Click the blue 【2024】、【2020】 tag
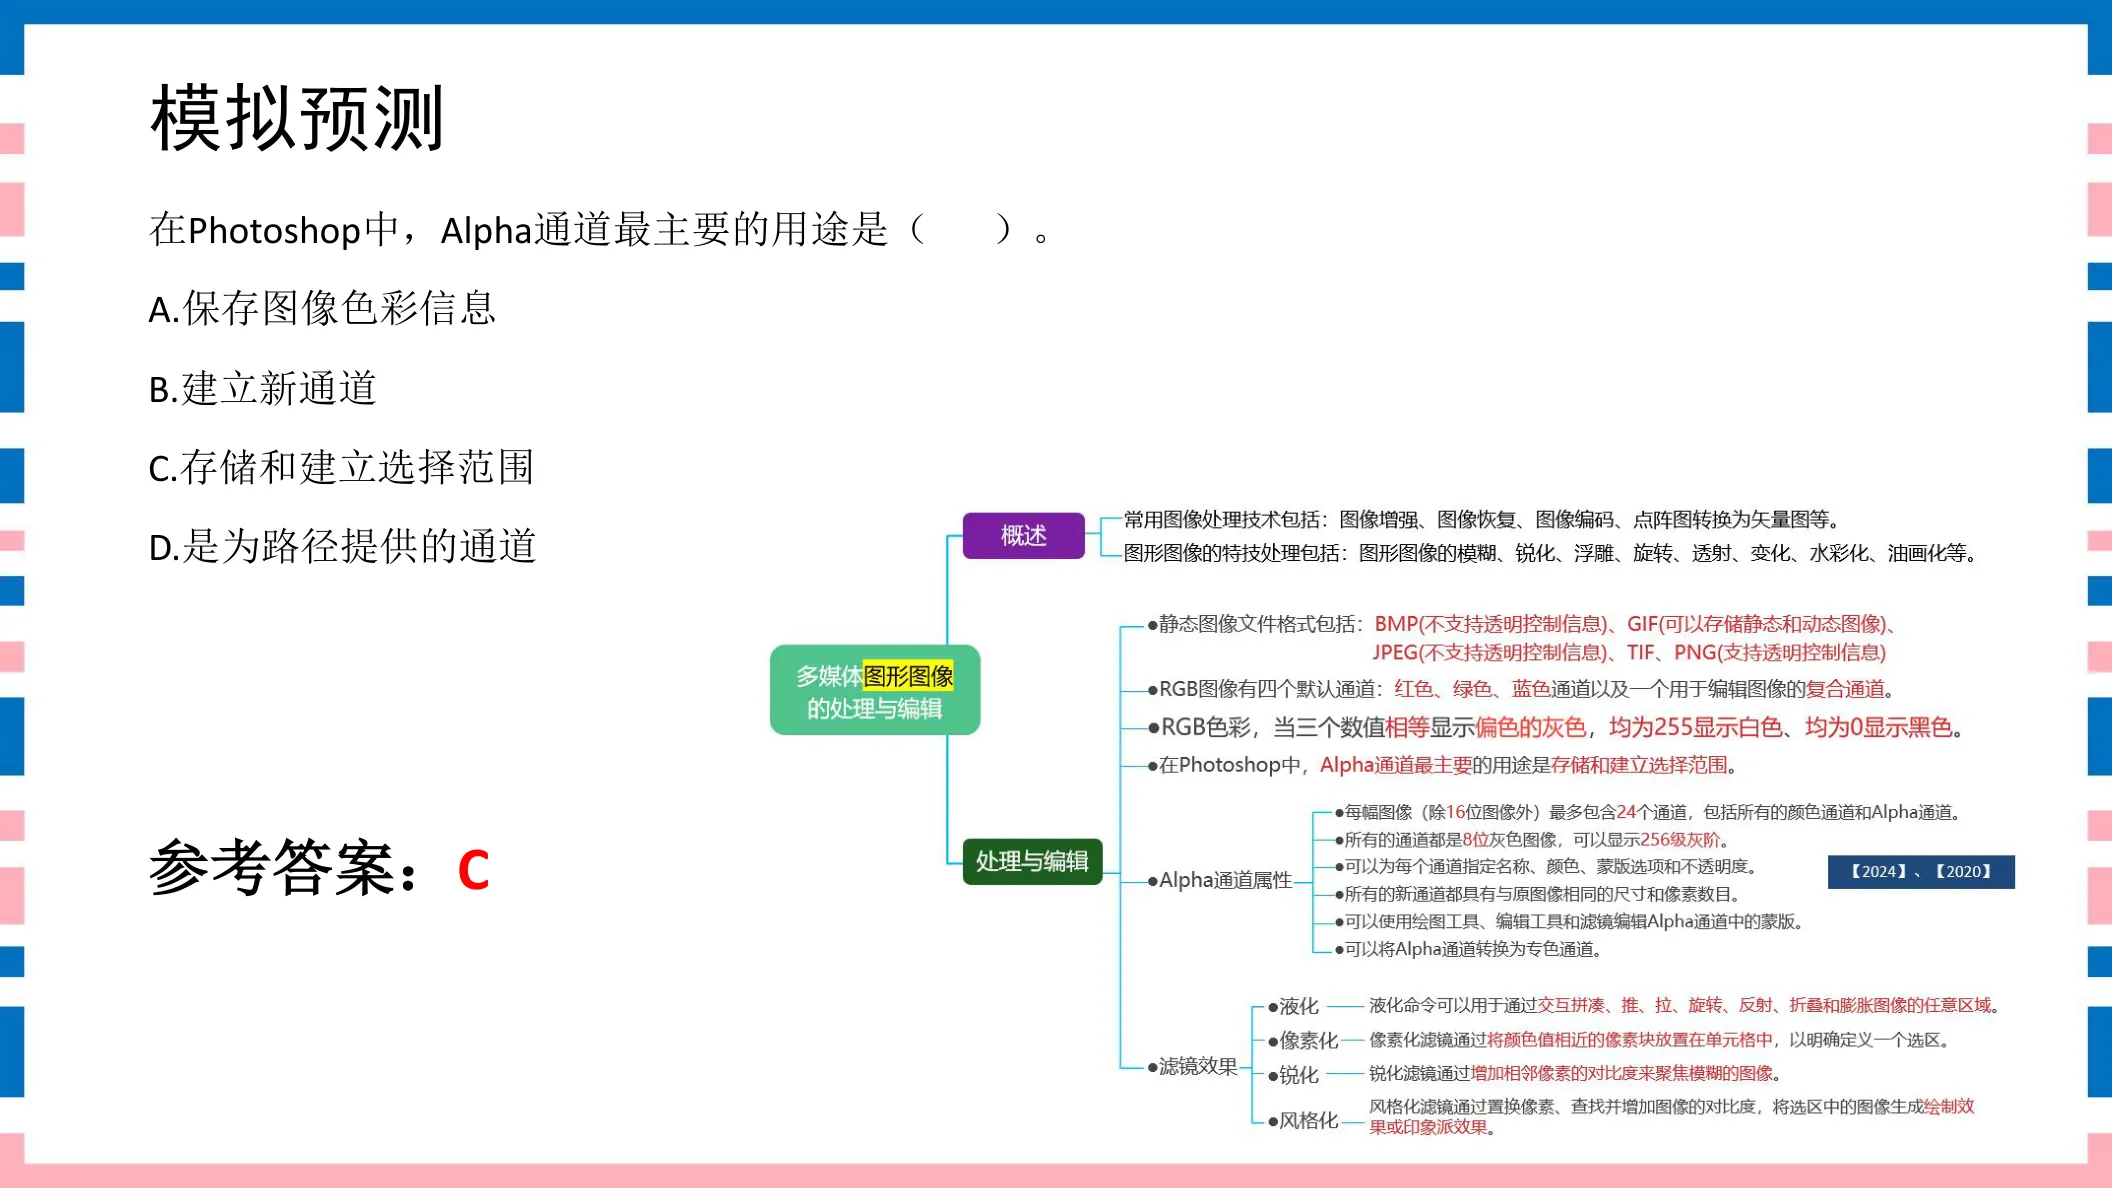The width and height of the screenshot is (2112, 1188). point(1920,871)
